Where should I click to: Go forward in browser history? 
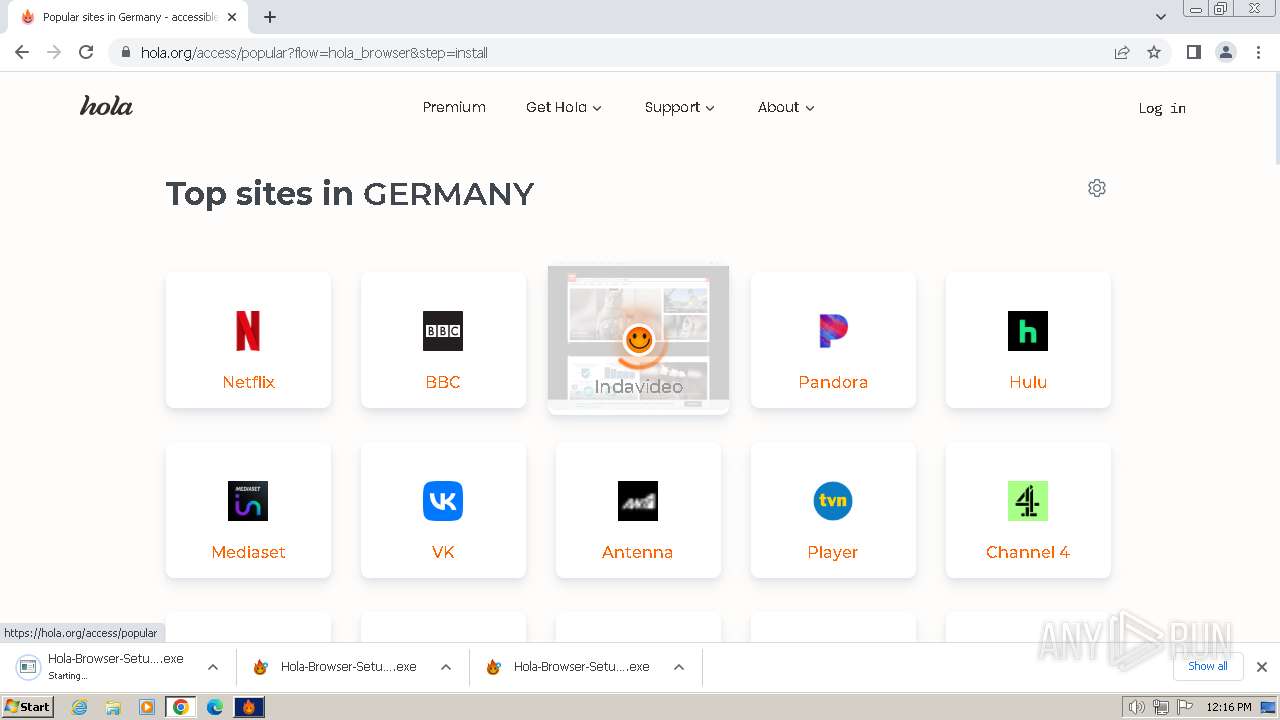tap(54, 52)
